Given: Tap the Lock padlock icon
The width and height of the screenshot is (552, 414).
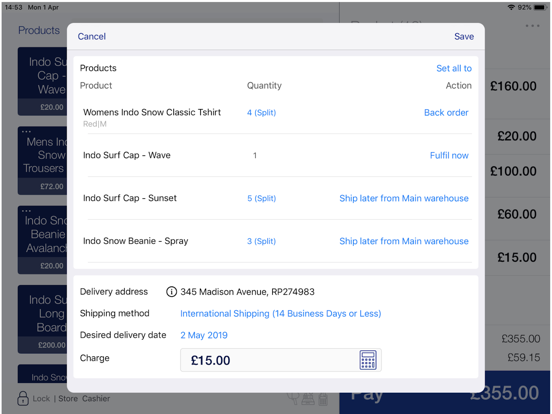Looking at the screenshot, I should point(23,398).
